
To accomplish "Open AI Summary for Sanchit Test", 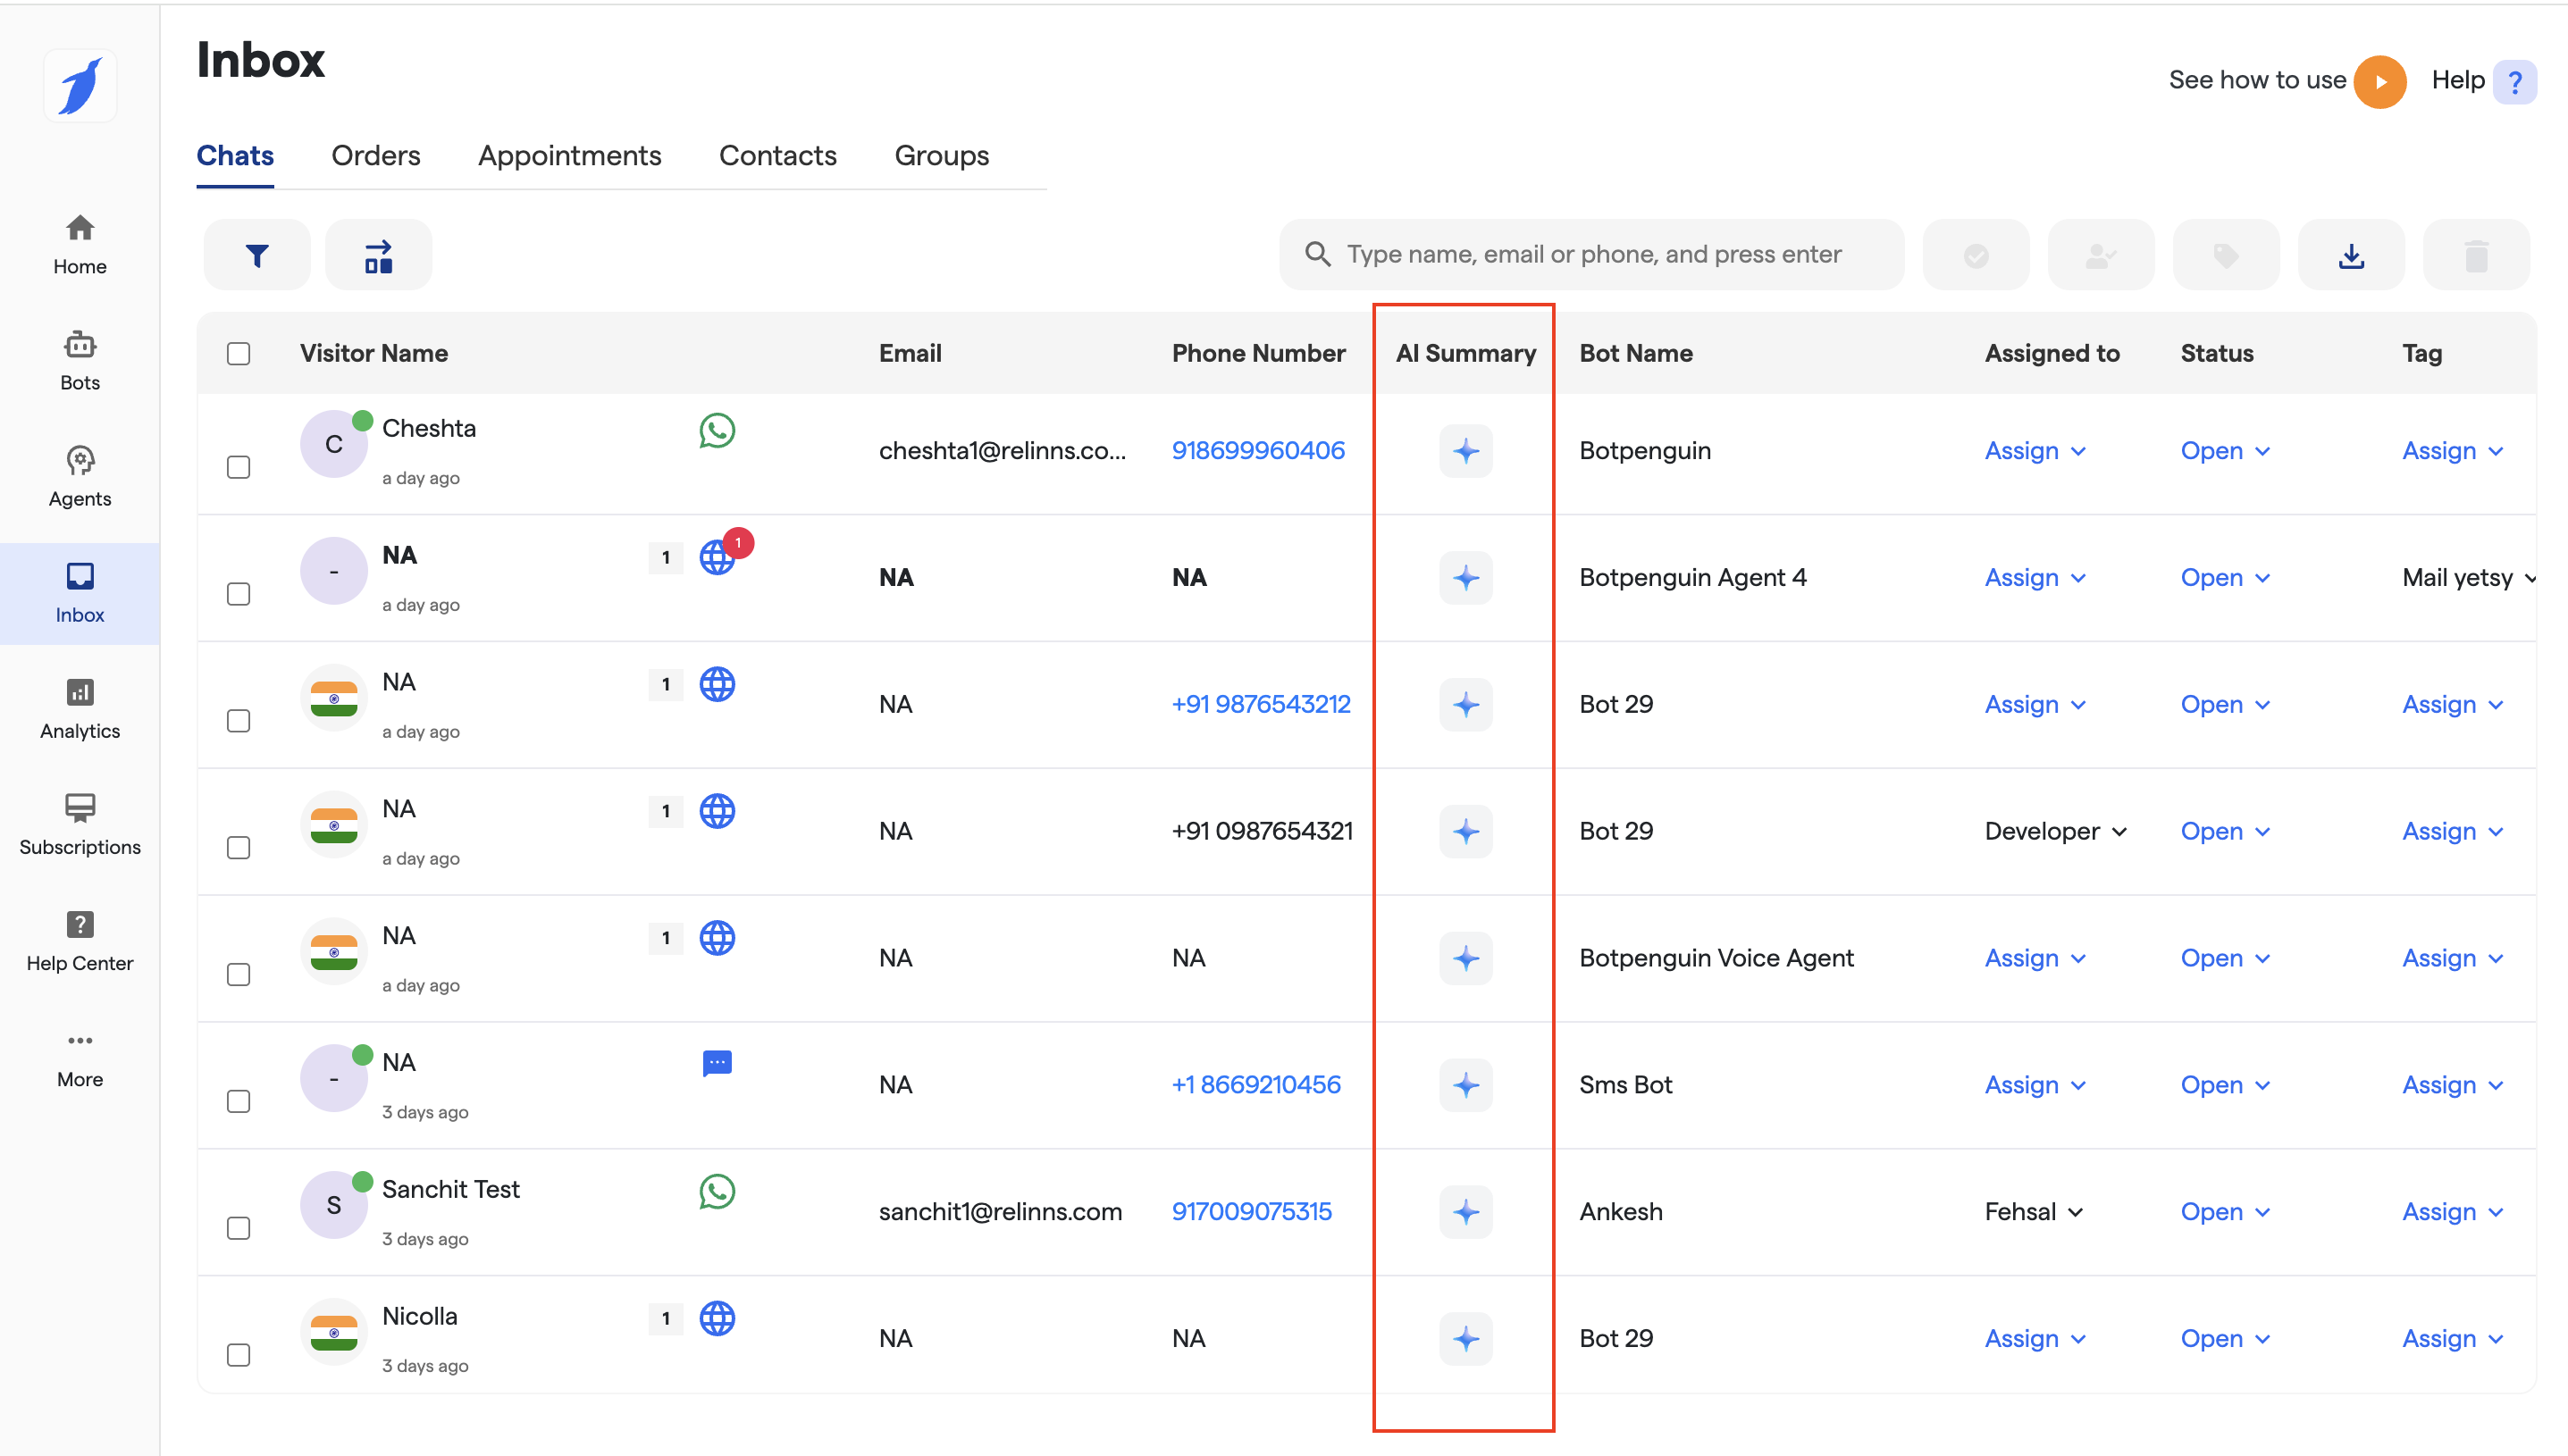I will 1465,1212.
